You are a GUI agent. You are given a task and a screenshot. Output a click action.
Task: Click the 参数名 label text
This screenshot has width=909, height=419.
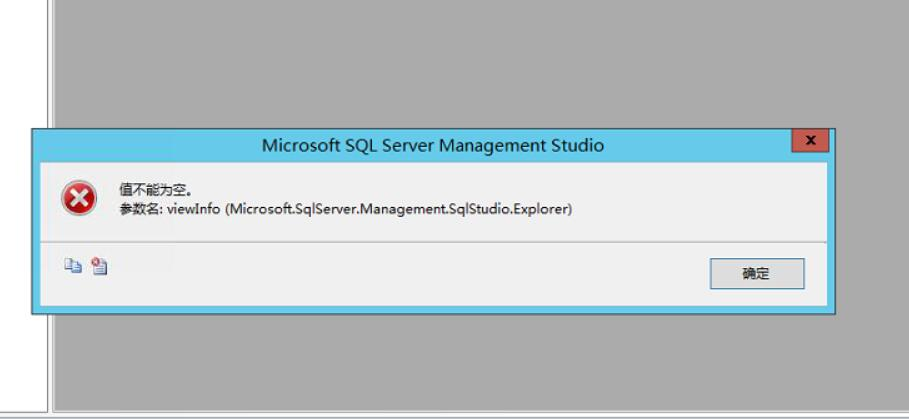click(x=141, y=209)
